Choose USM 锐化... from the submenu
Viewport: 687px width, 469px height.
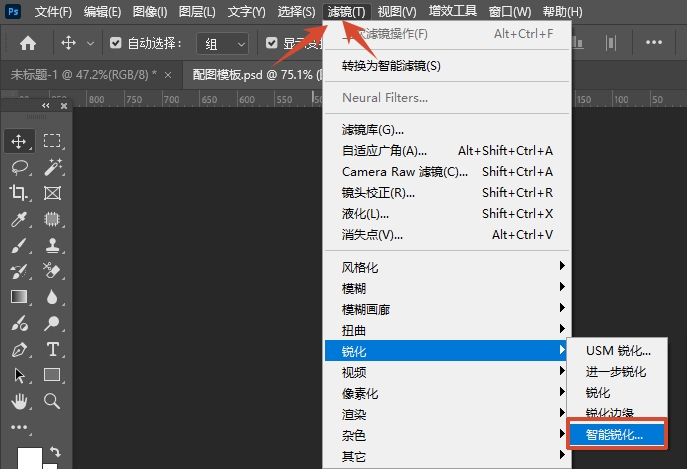[617, 351]
